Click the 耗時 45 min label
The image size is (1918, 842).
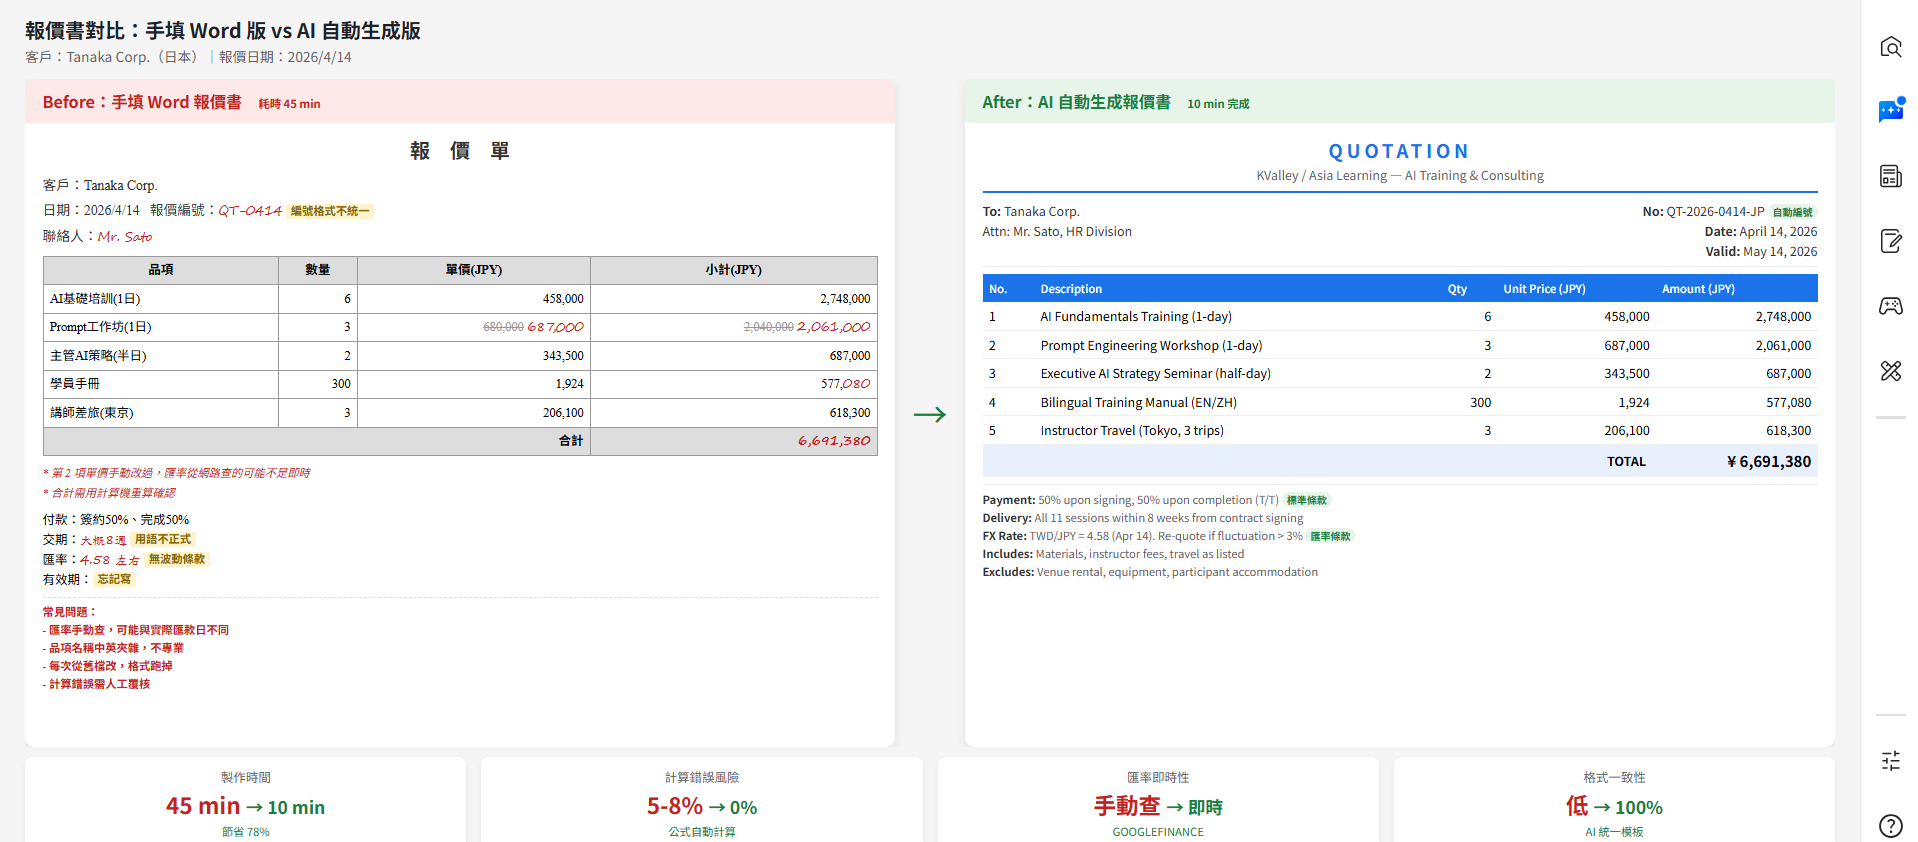coord(289,104)
